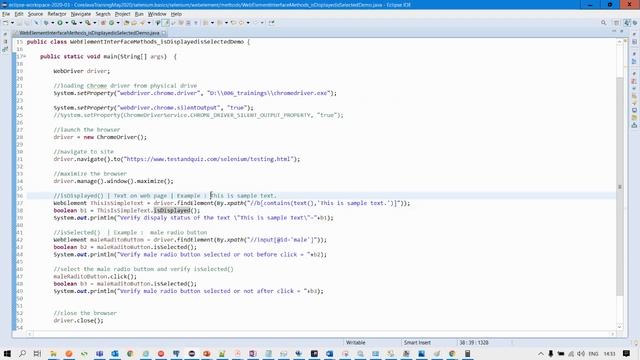Viewport: 640px width, 360px height.
Task: Open Task View on the taskbar
Action: 37,353
